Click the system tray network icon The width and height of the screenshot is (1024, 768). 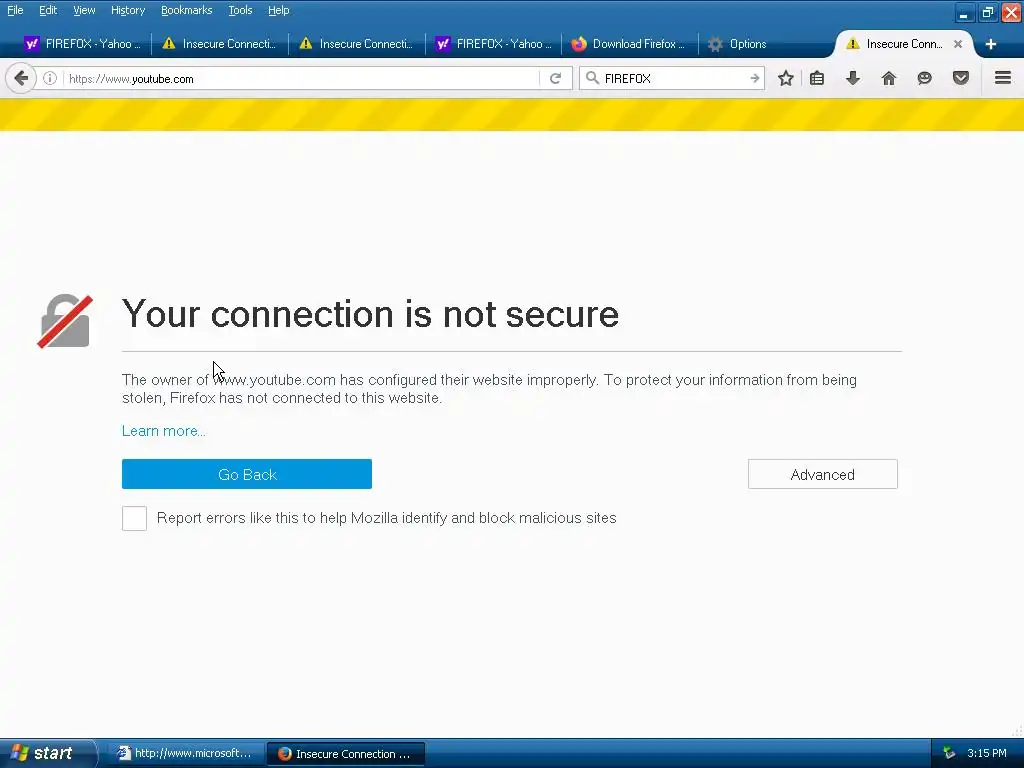coord(949,754)
